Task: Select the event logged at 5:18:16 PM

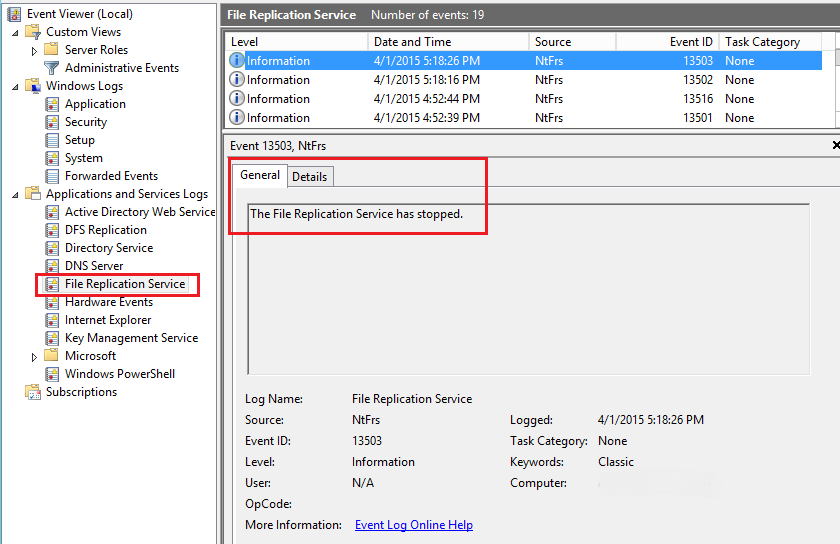Action: [524, 80]
